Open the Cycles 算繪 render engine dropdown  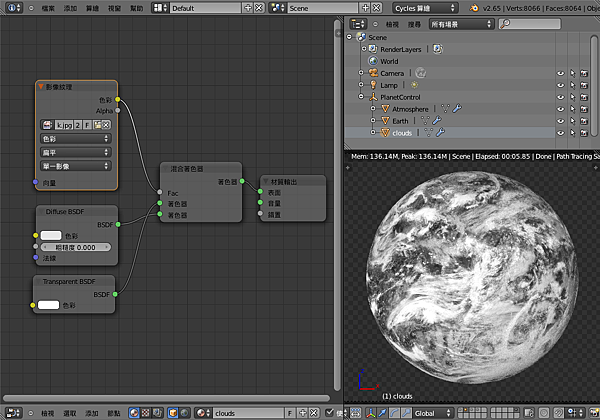point(425,8)
